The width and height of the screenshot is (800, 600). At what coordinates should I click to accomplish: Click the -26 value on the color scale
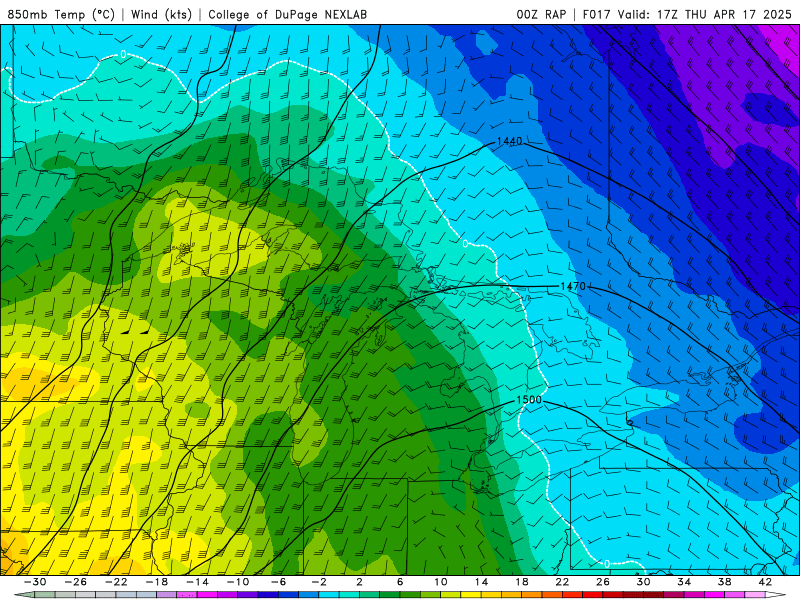pyautogui.click(x=76, y=582)
